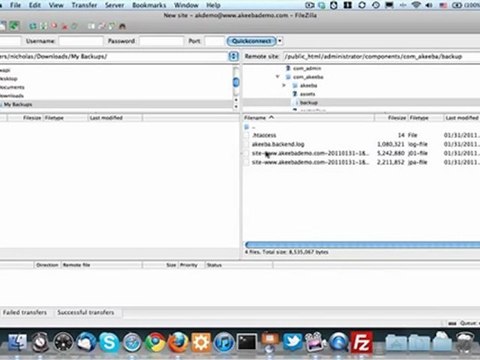
Task: Click the Wi-Fi status menu bar icon
Action: [x=416, y=5]
